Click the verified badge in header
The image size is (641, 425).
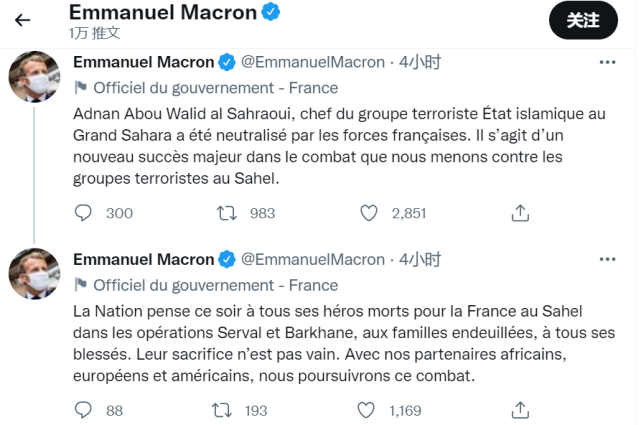click(x=271, y=13)
